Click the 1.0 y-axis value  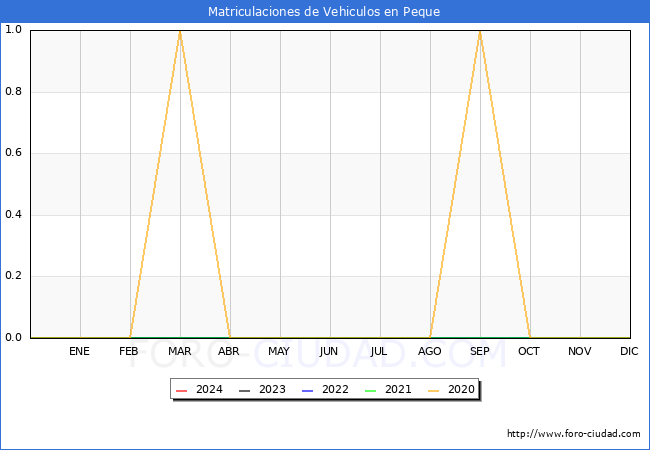13,29
